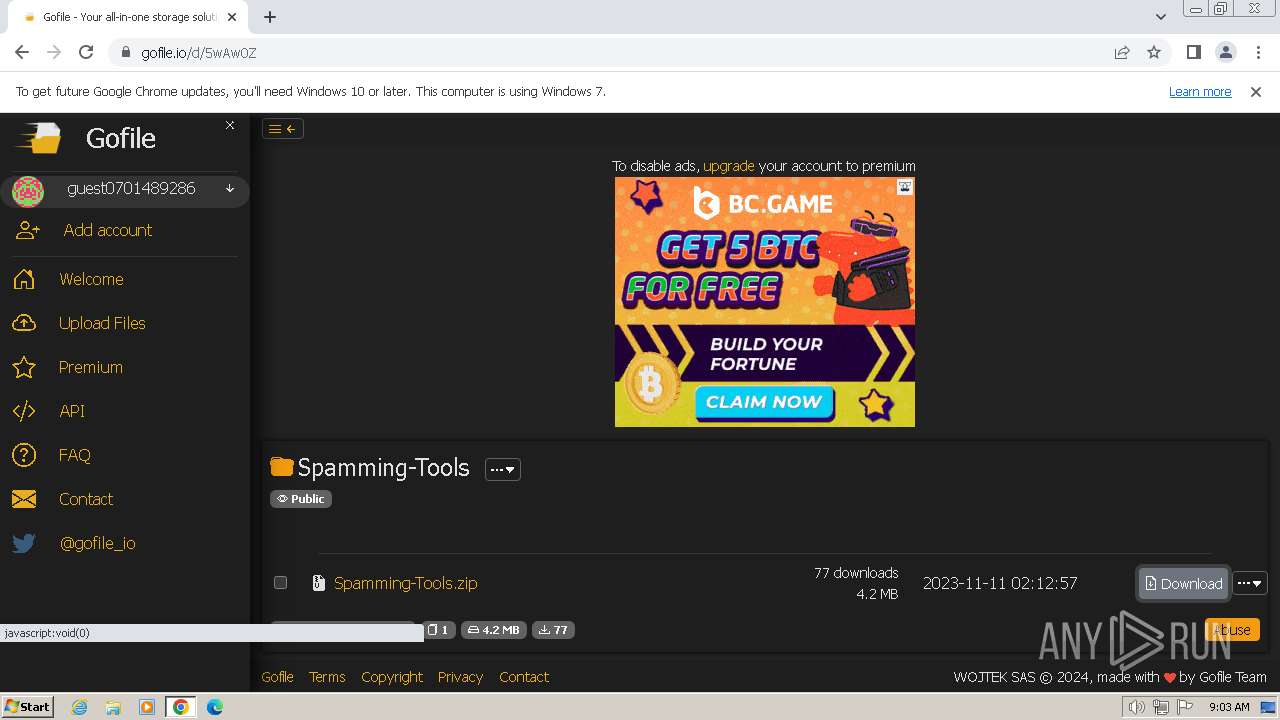Open the Add account link

[108, 230]
